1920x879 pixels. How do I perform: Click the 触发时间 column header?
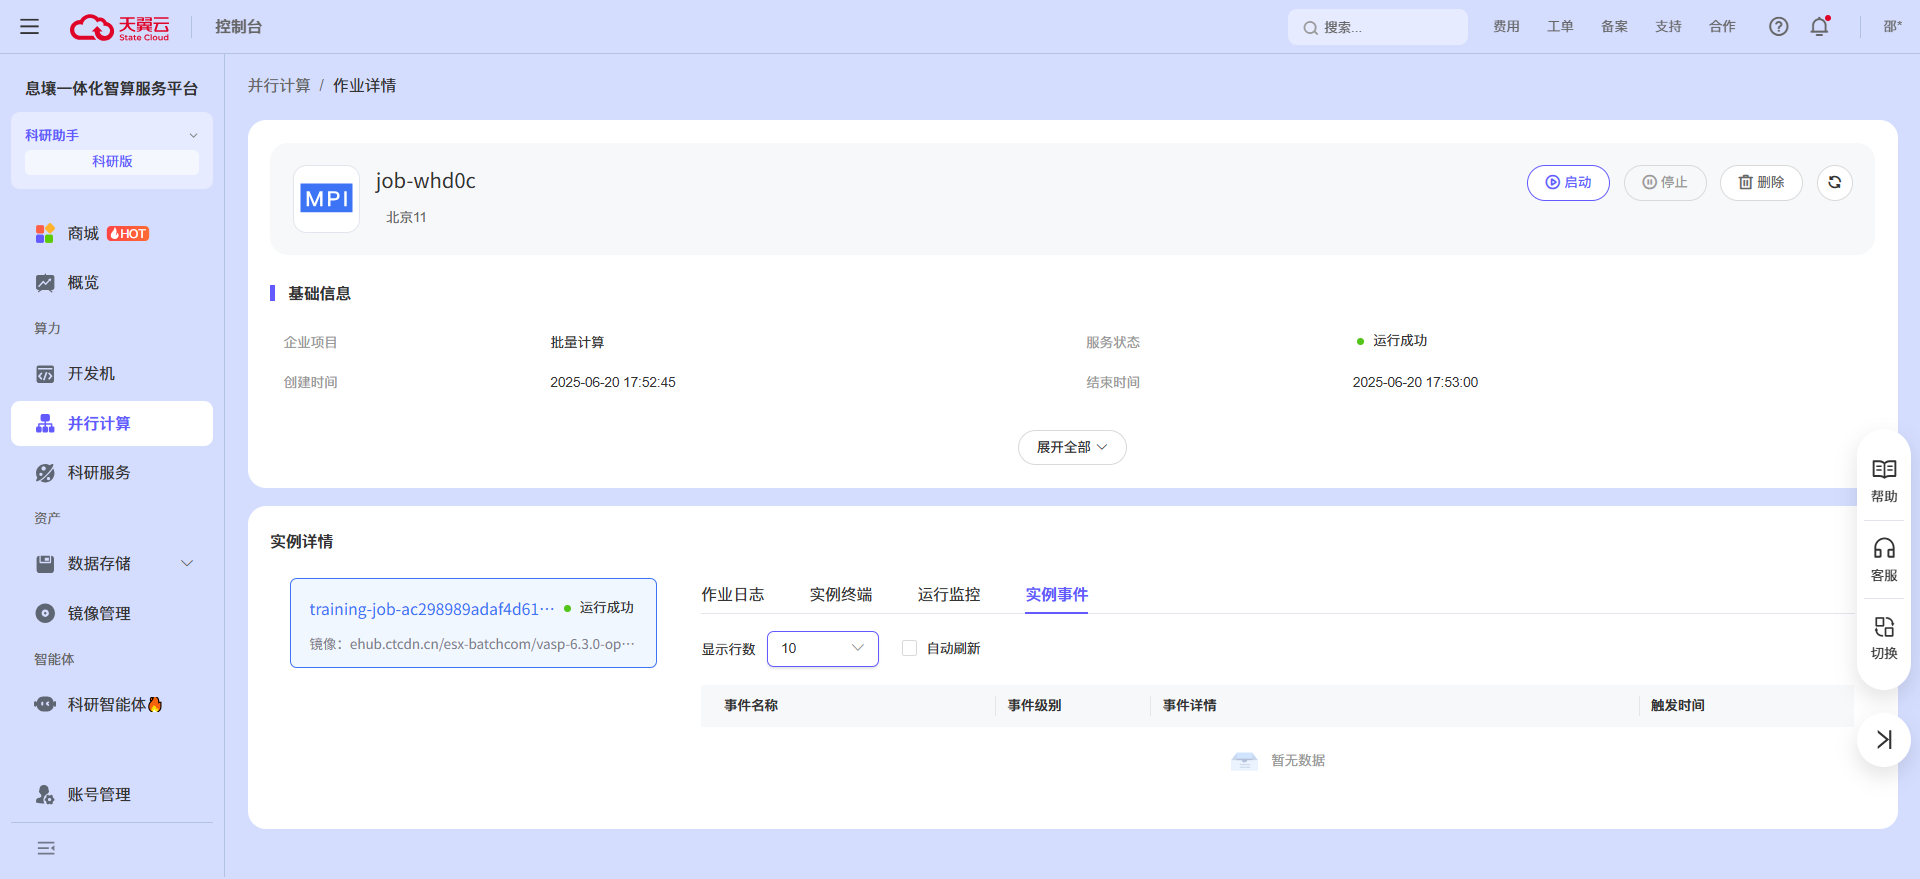1677,706
